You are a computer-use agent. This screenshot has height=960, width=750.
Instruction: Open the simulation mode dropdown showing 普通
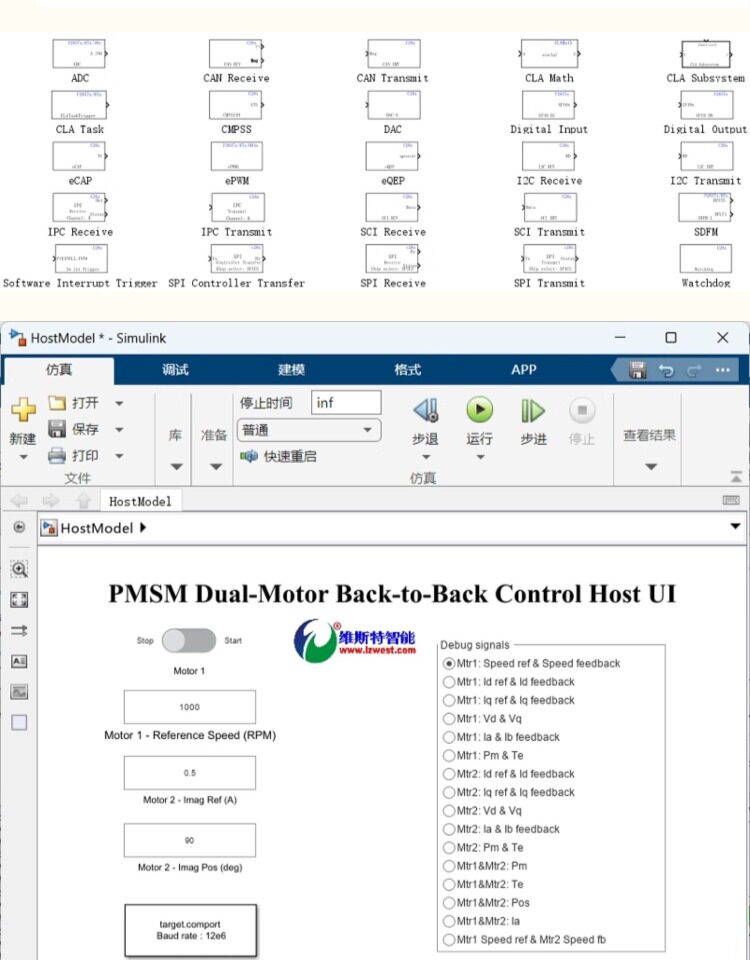click(x=309, y=430)
